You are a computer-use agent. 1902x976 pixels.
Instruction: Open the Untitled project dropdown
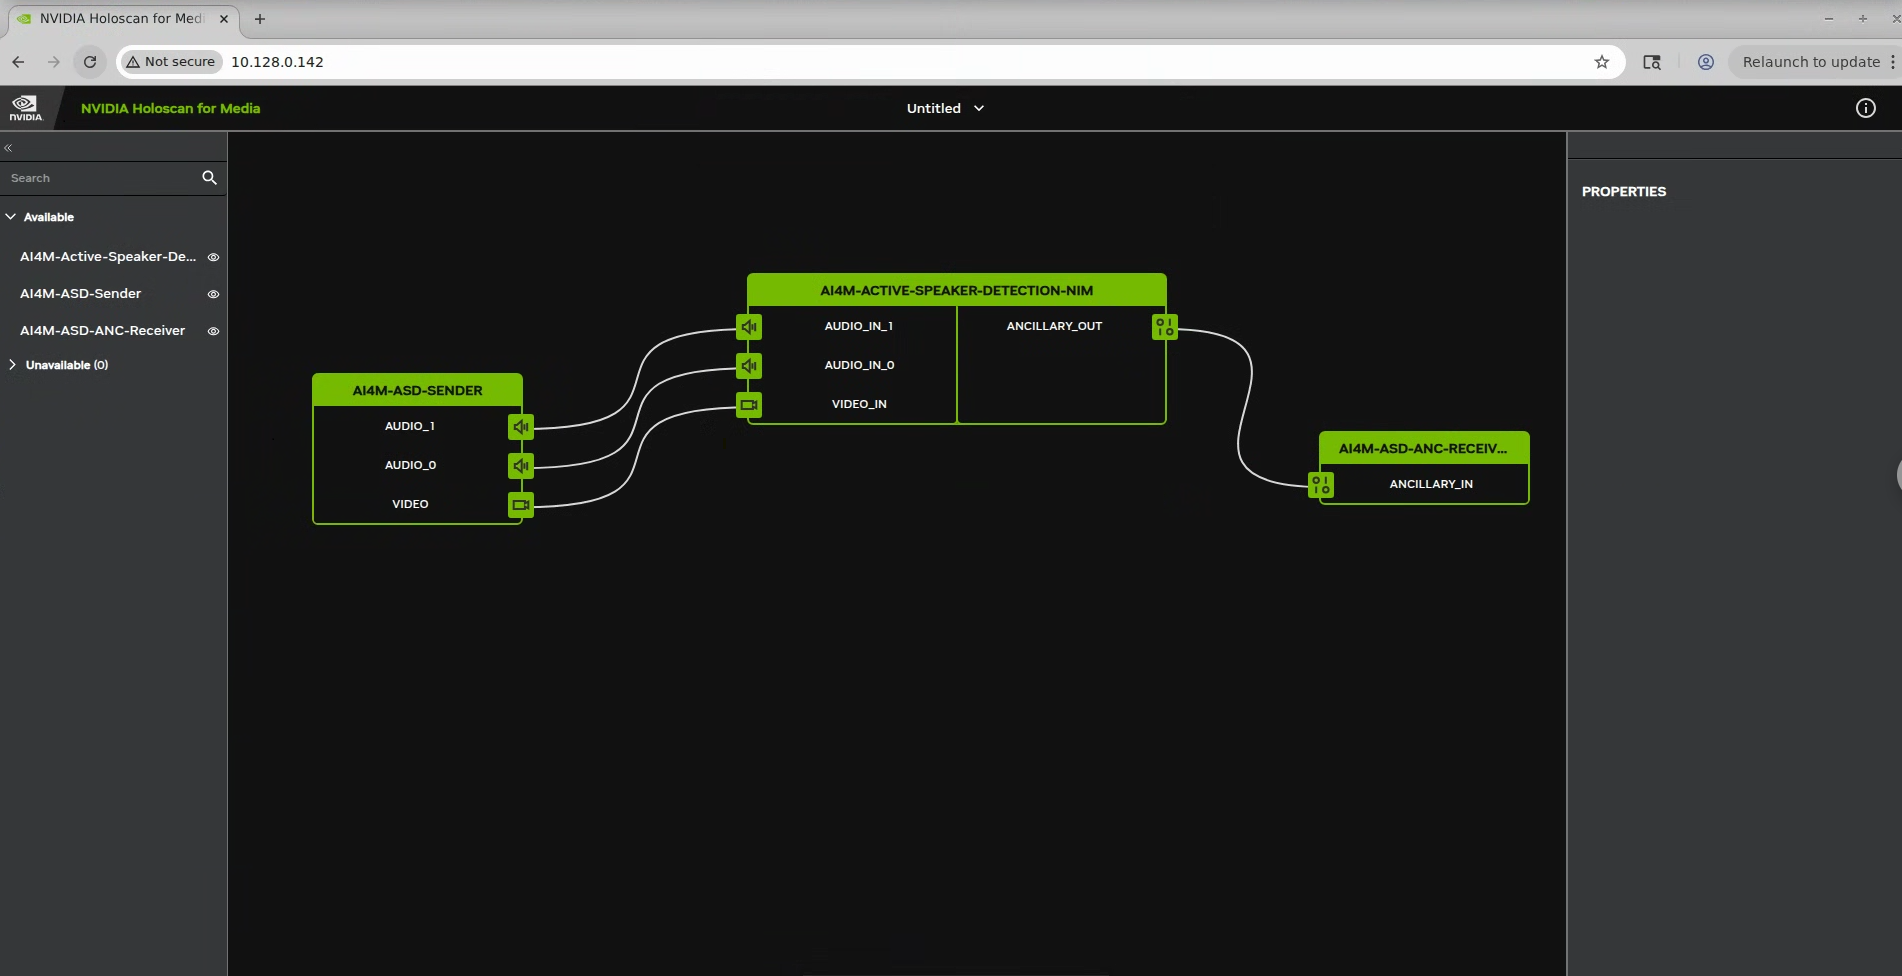pyautogui.click(x=945, y=108)
